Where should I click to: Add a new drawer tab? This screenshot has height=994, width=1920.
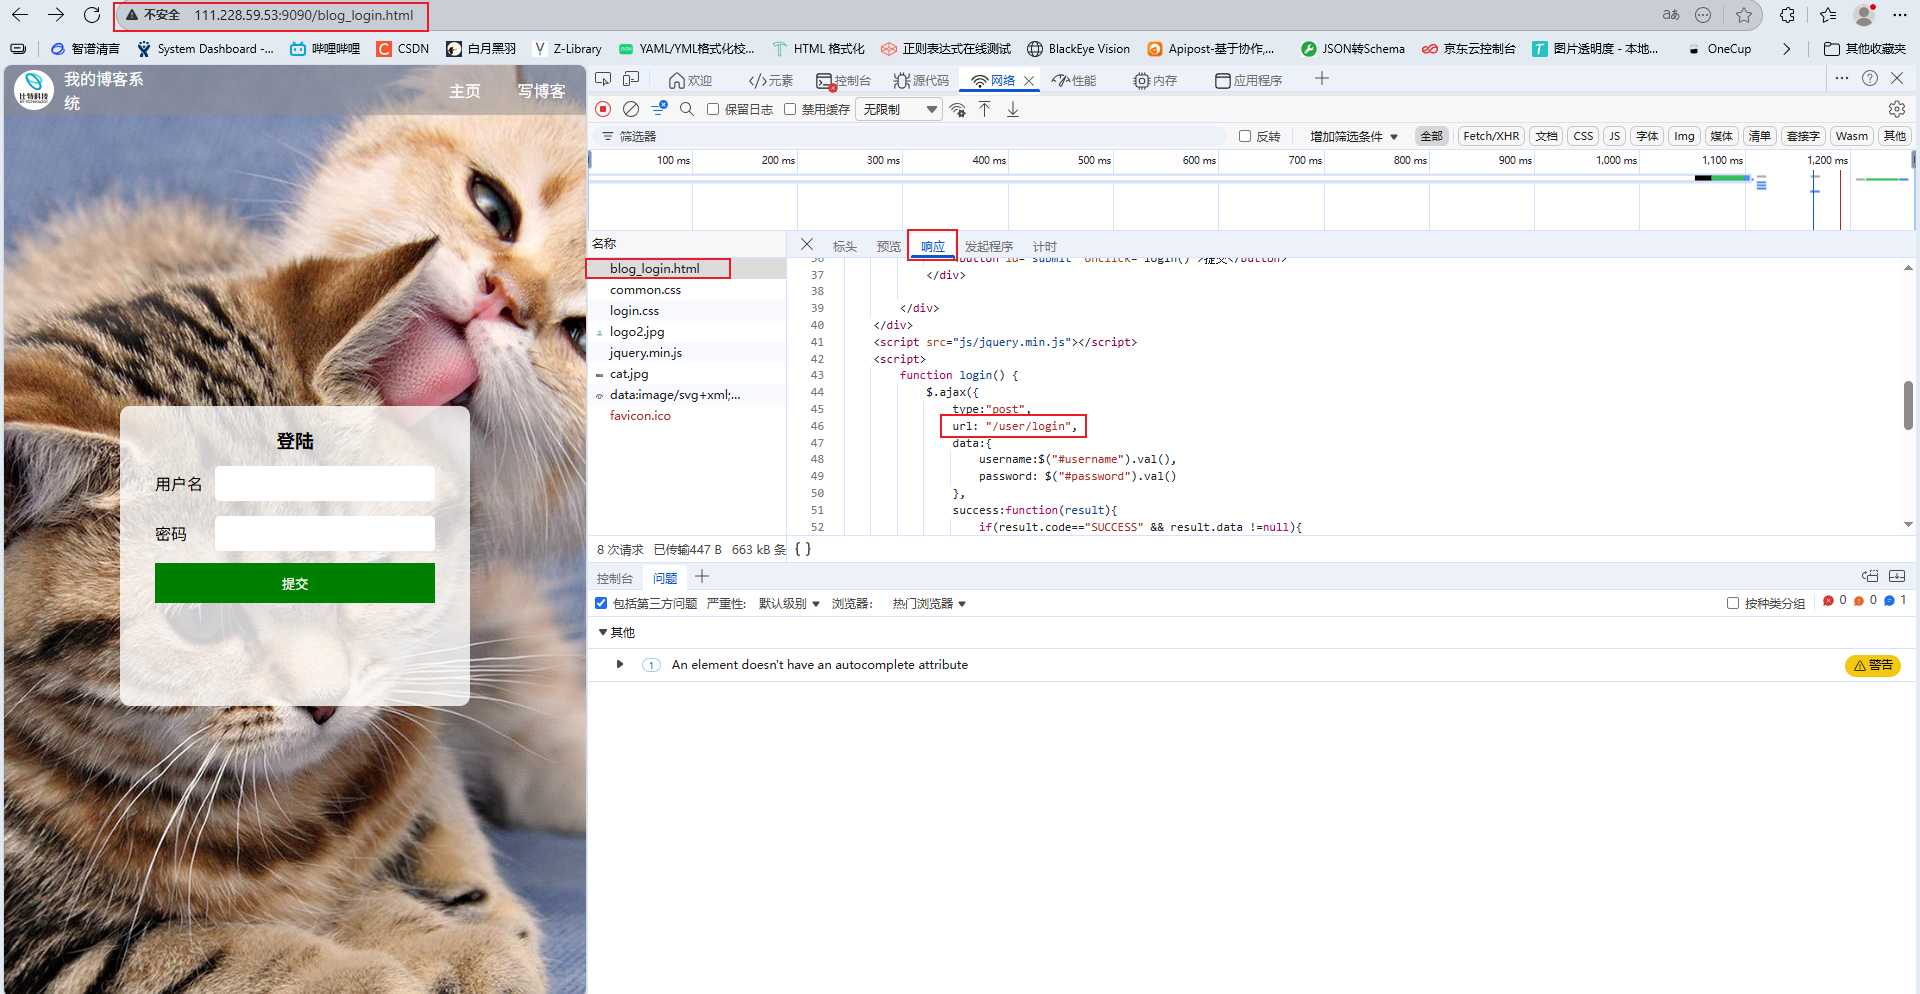click(x=702, y=576)
